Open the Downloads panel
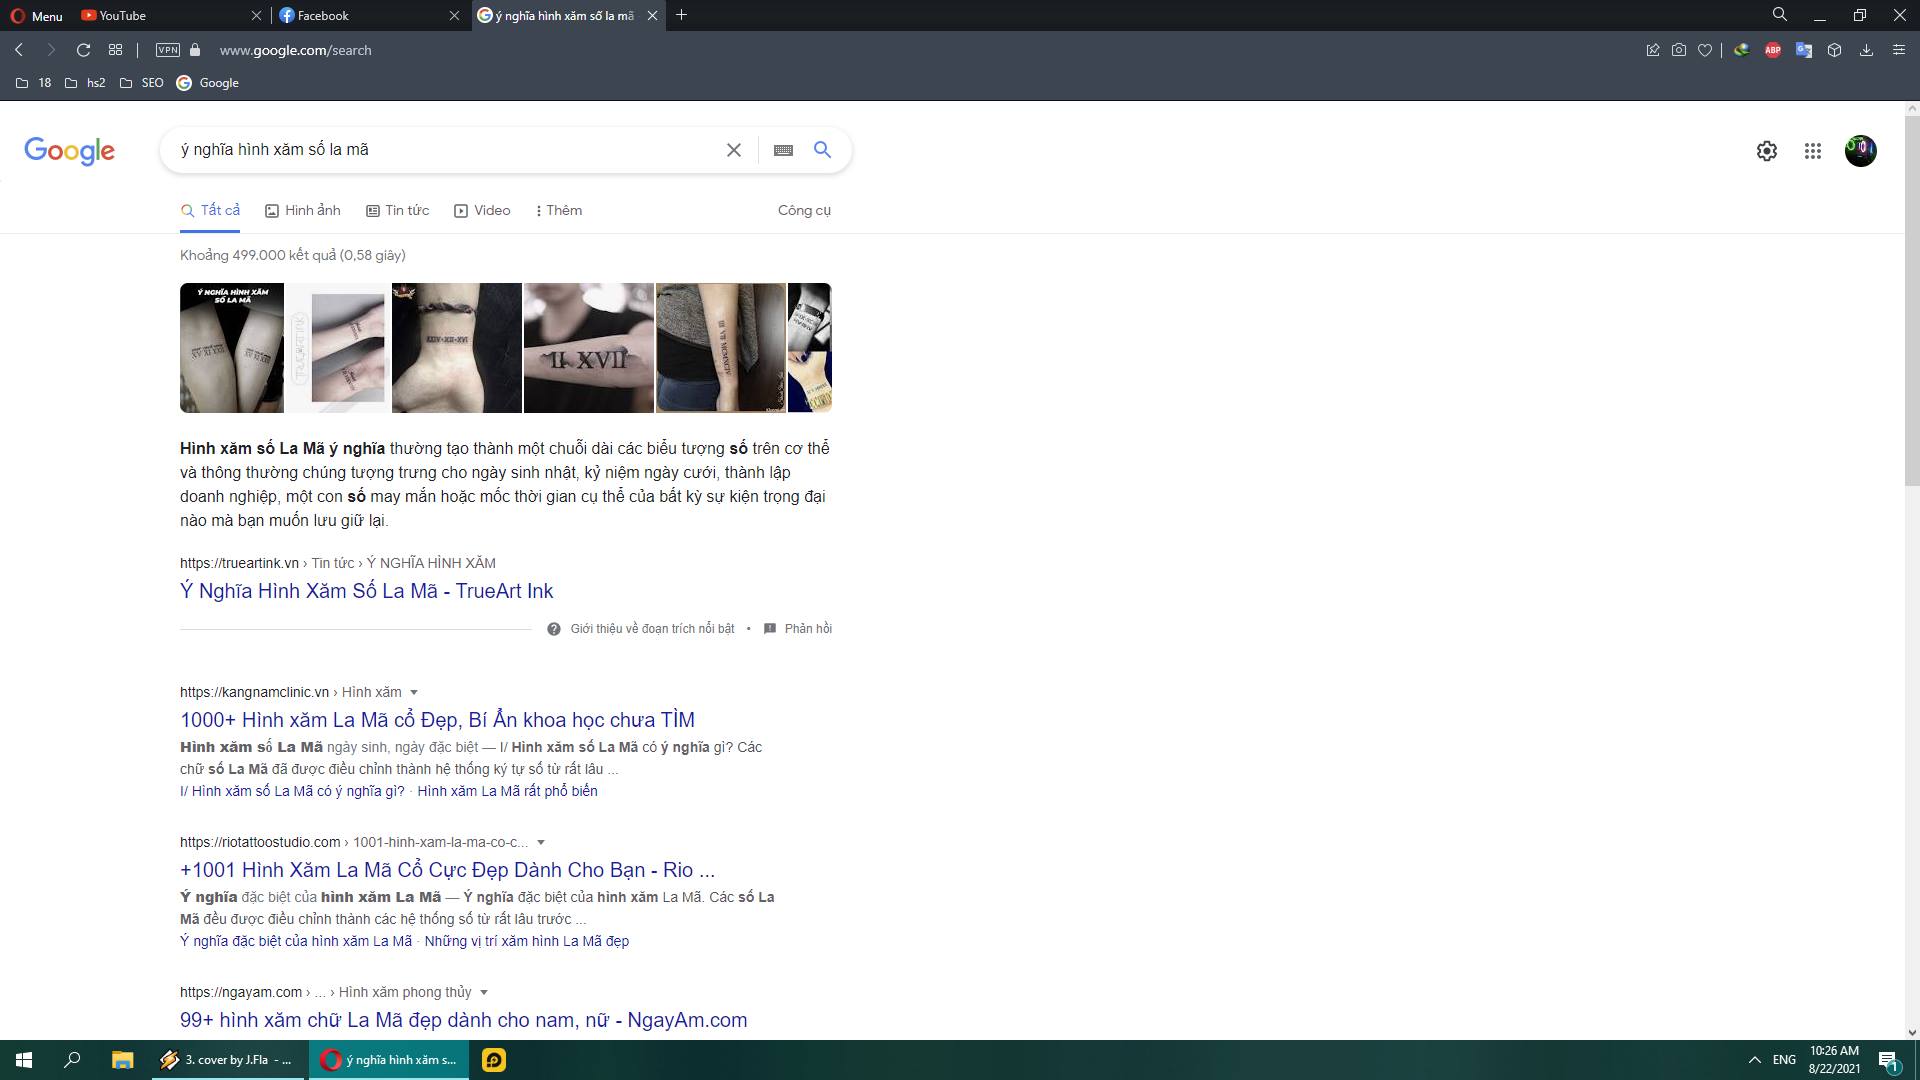The width and height of the screenshot is (1920, 1080). (1866, 50)
